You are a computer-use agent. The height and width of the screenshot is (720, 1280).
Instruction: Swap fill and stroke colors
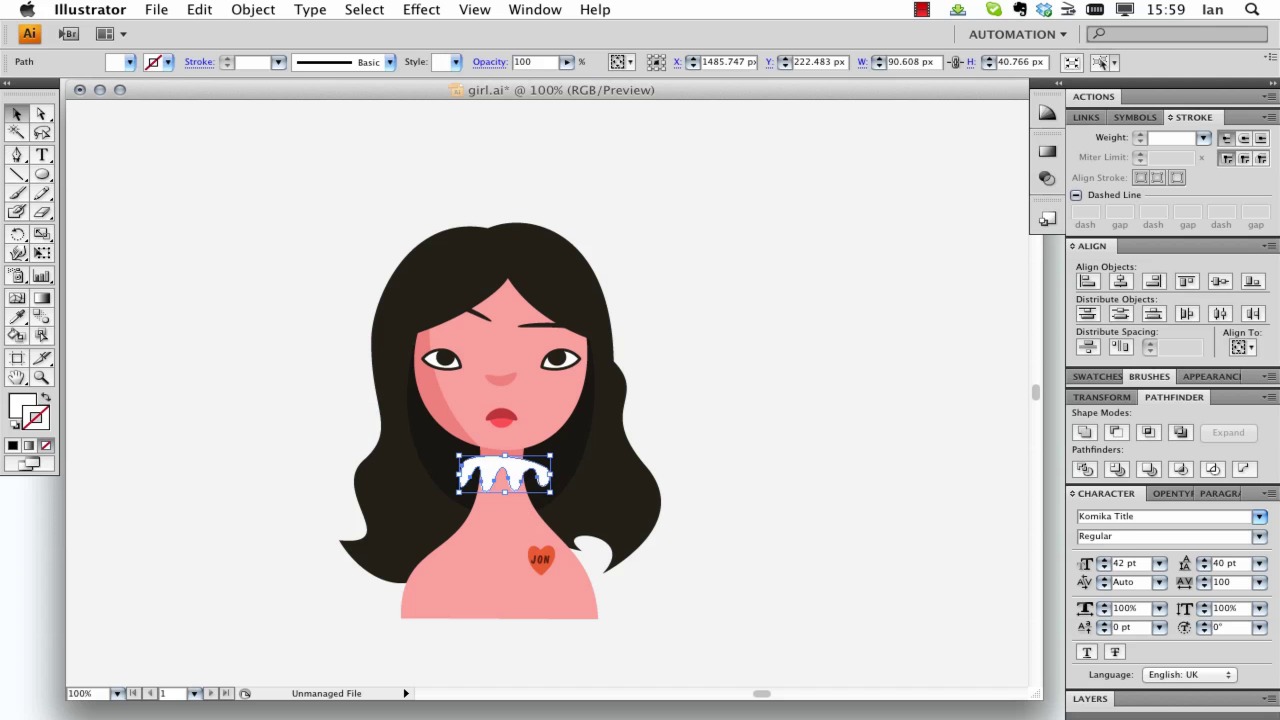[x=45, y=398]
